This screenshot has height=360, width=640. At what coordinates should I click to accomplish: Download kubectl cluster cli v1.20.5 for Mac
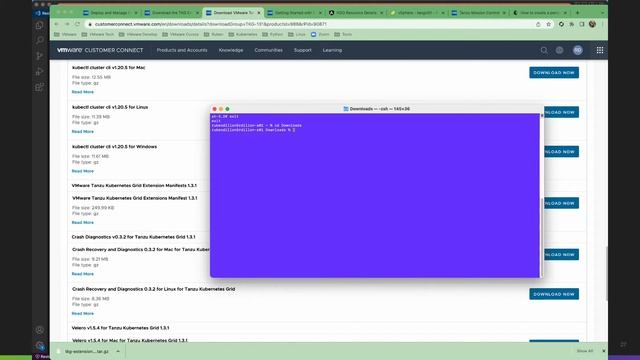[554, 73]
